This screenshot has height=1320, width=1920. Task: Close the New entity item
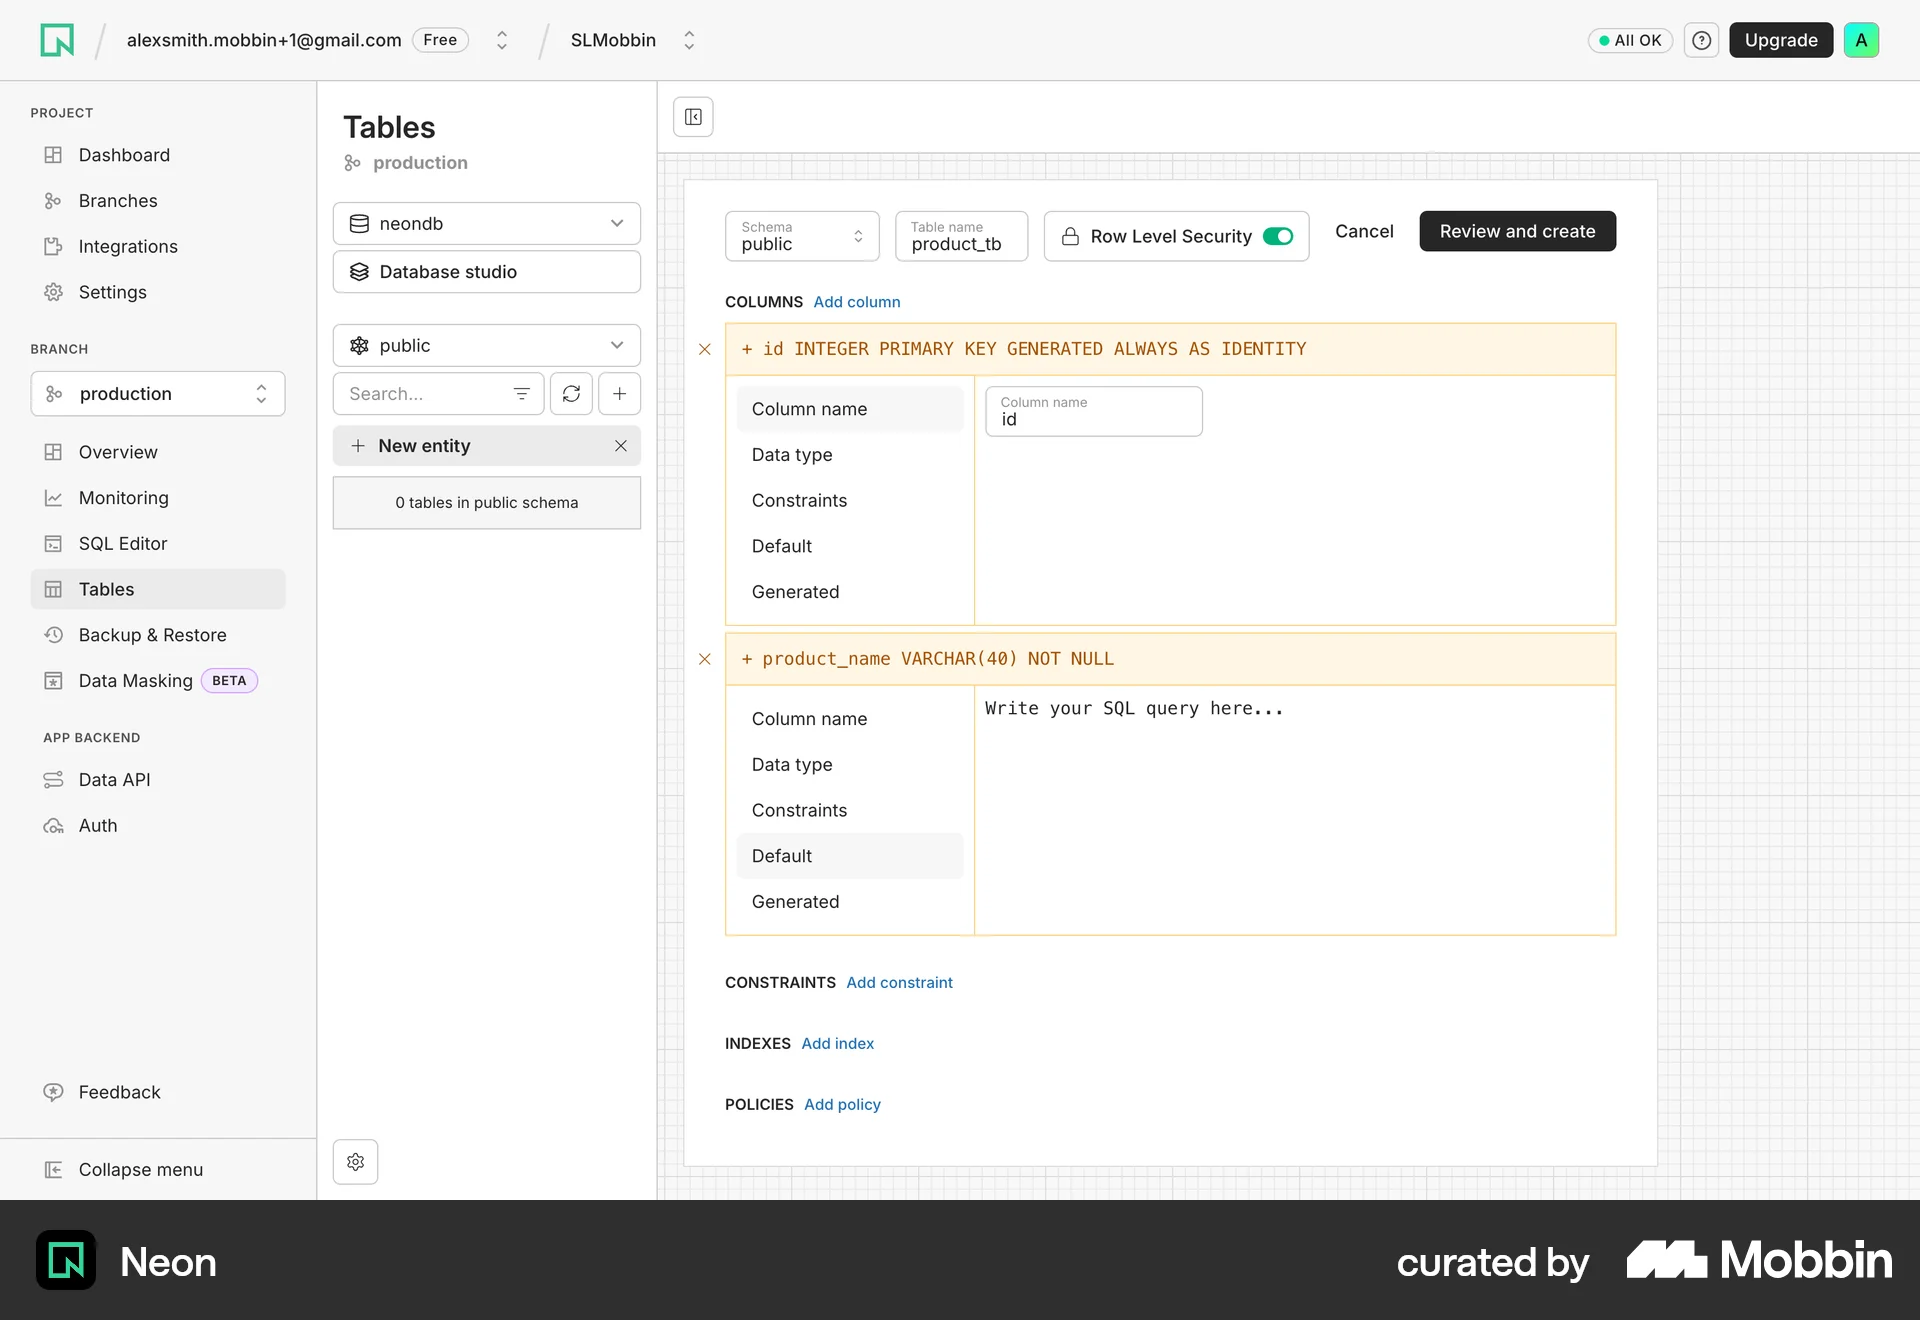[x=621, y=446]
